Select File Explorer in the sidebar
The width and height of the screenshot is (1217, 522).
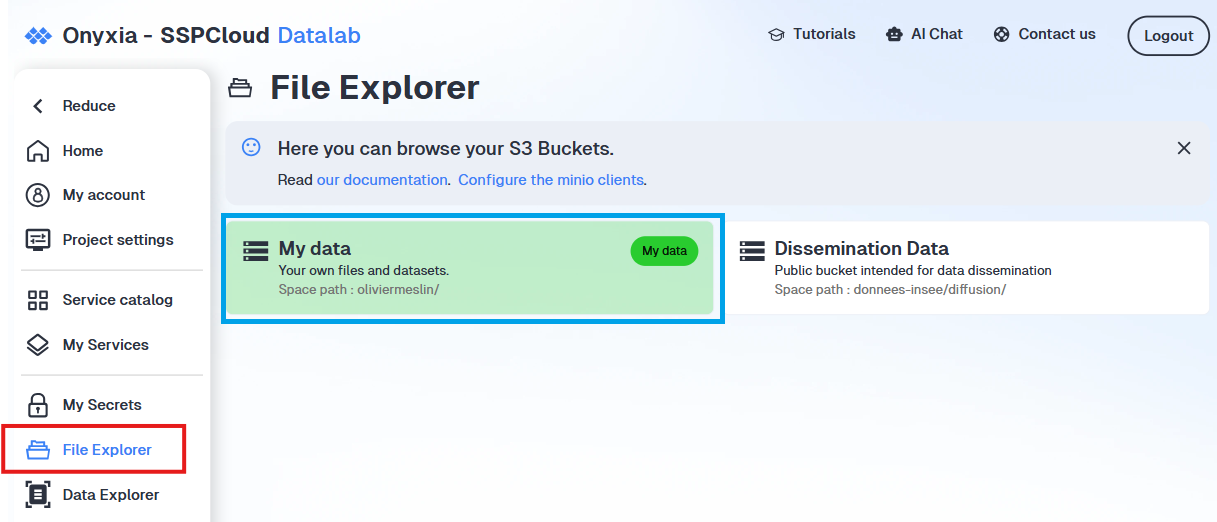93,450
